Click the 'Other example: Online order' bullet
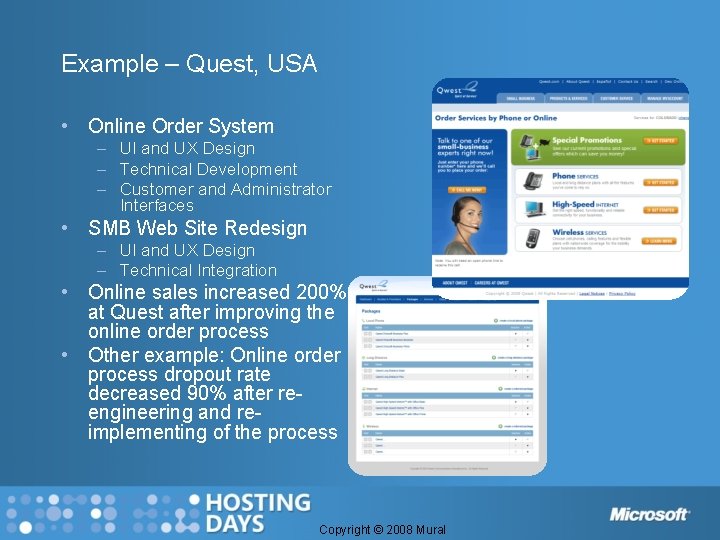720x540 pixels. point(214,394)
